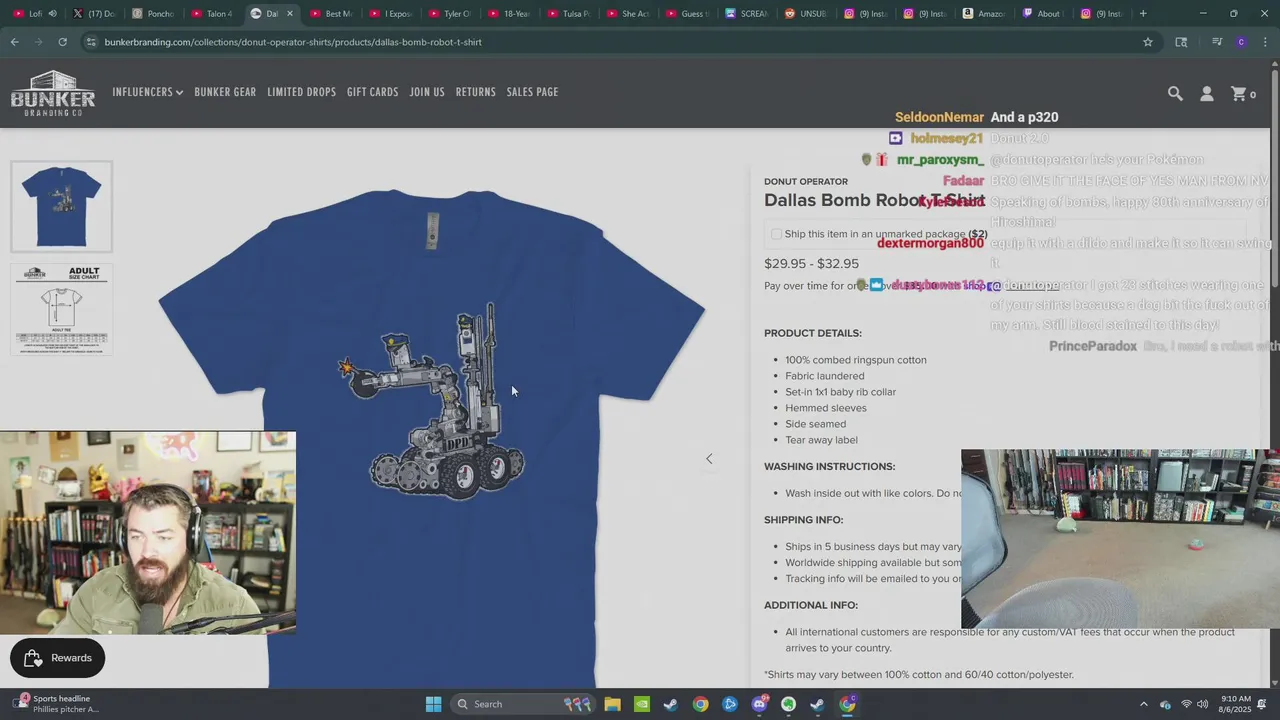Screen dimensions: 1280x720
Task: Go to the Join Us page
Action: (x=427, y=92)
